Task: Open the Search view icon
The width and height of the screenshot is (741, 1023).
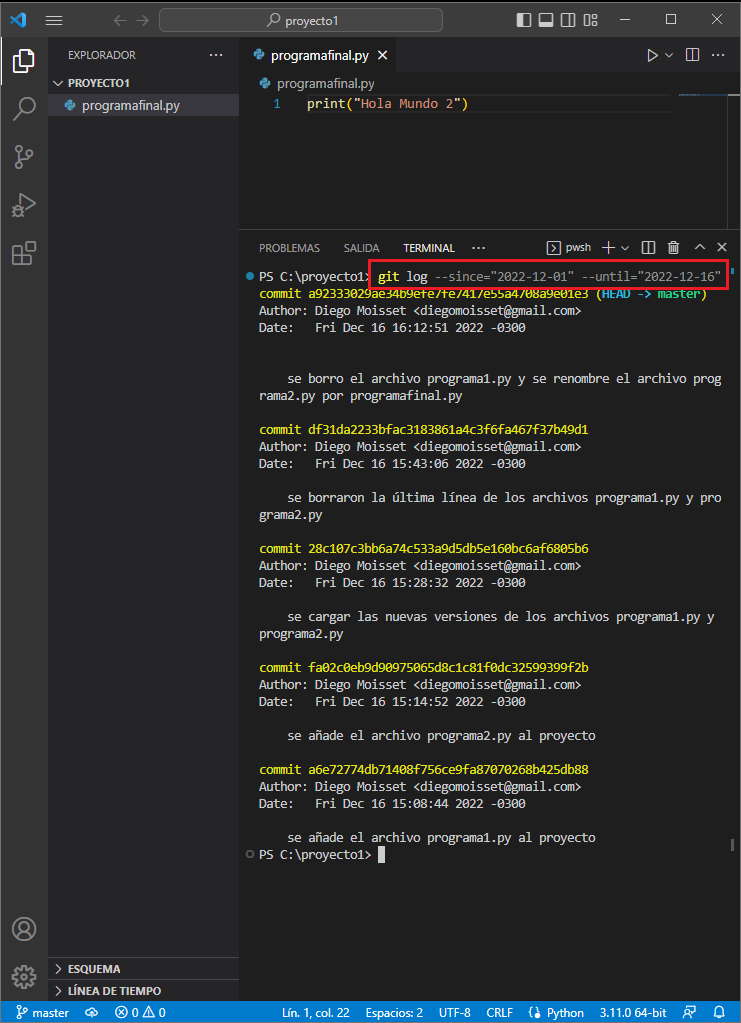Action: click(23, 108)
